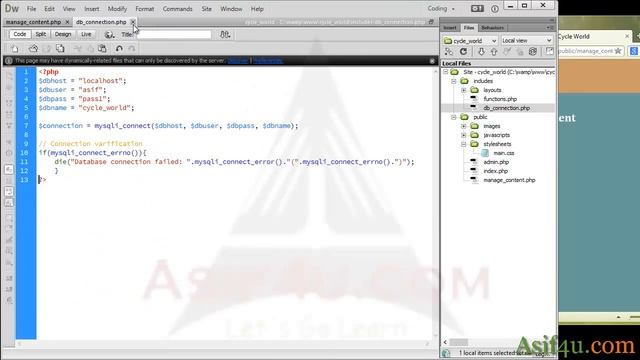Select manage_content.php in the Files tree
Image resolution: width=640 pixels, height=360 pixels.
[509, 180]
